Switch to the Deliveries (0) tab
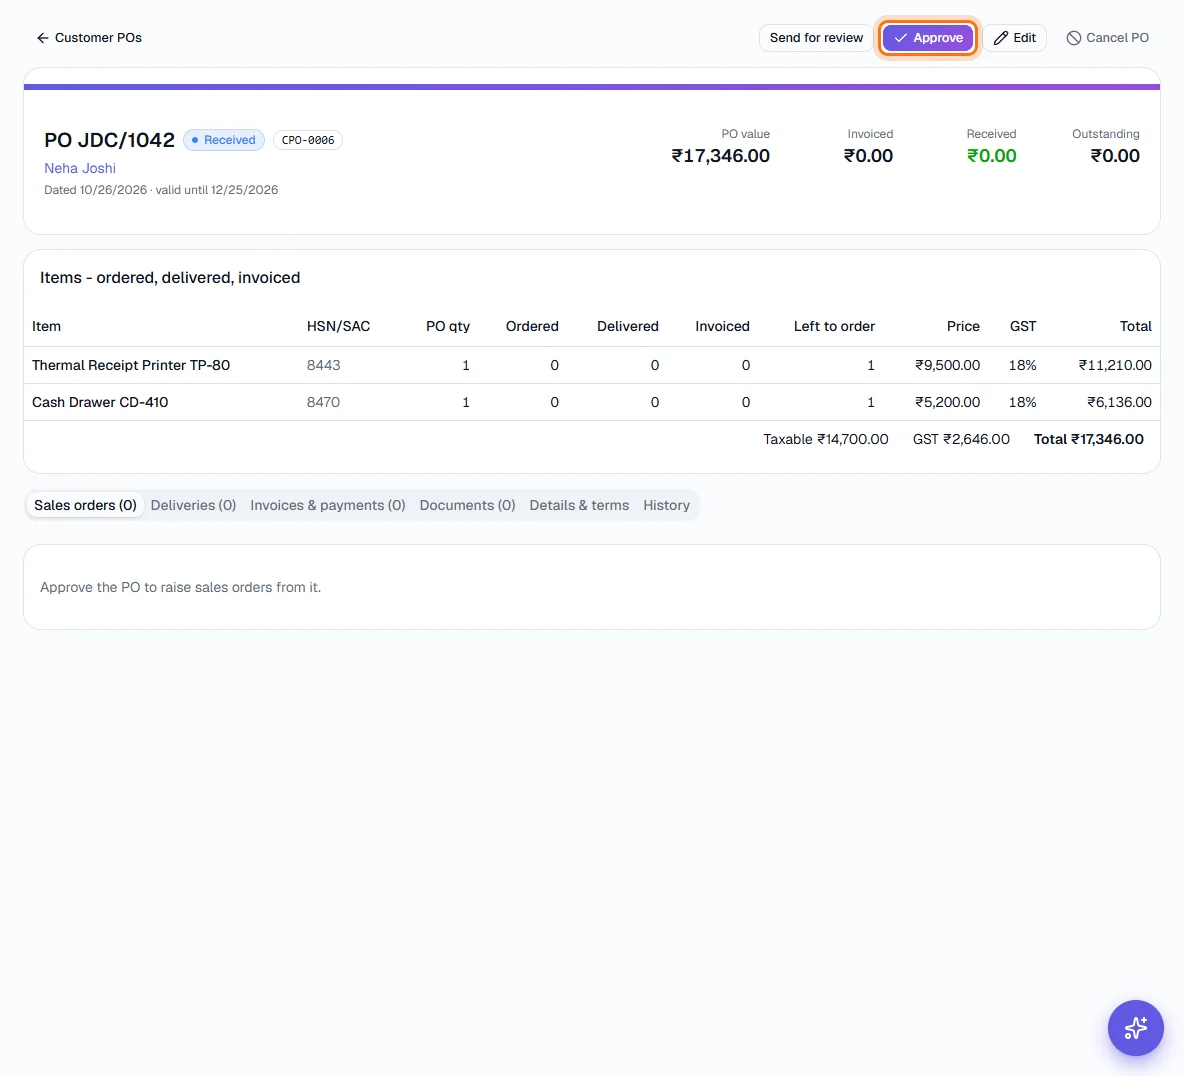The width and height of the screenshot is (1184, 1076). [193, 505]
